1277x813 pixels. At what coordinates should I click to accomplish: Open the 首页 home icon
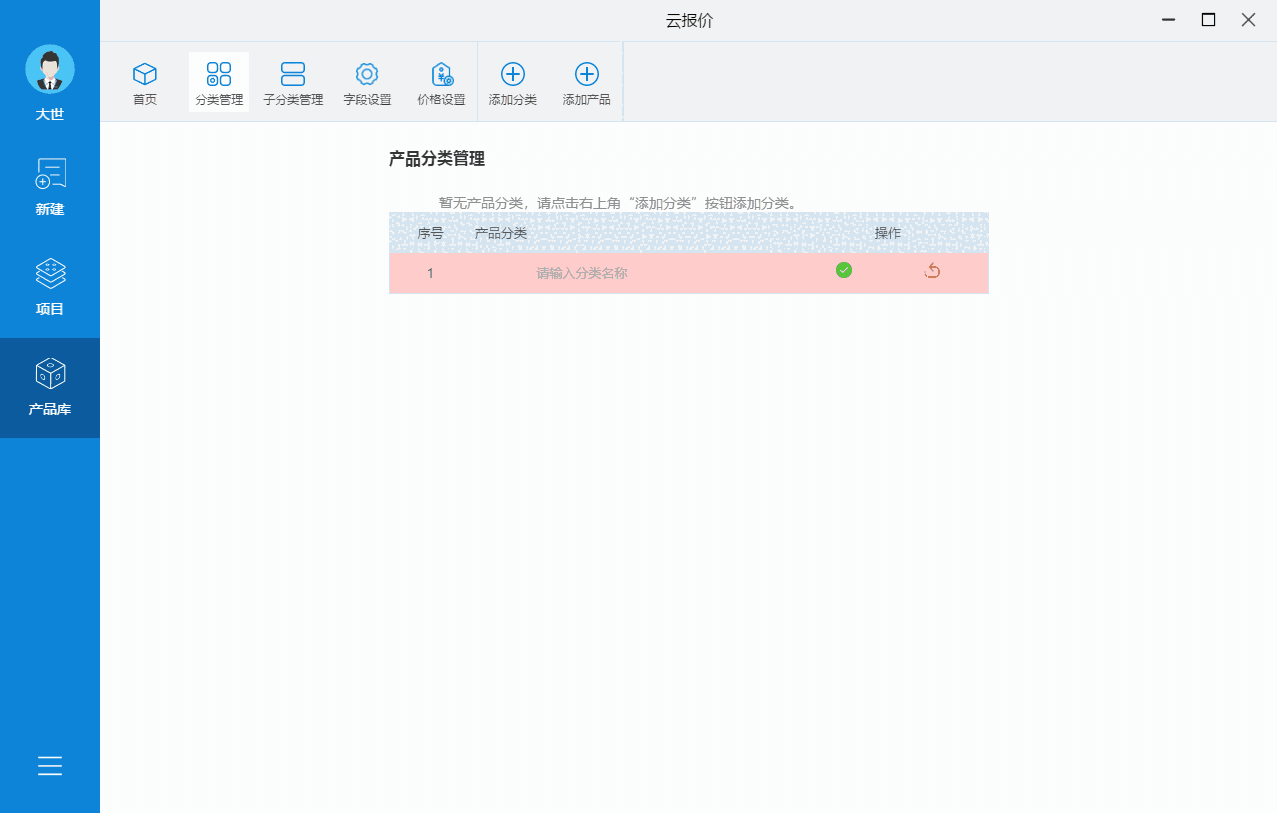click(144, 80)
